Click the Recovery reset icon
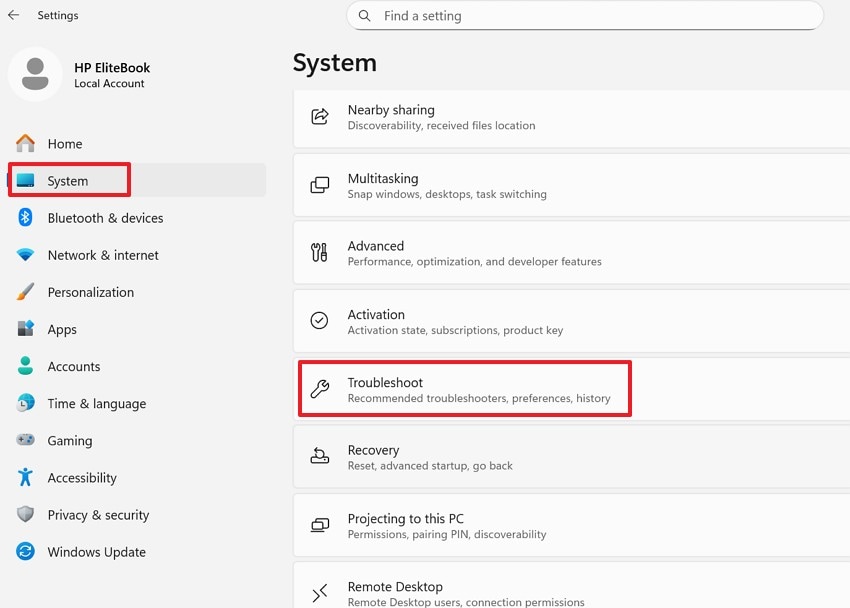Screen dimensions: 850x608 319,456
